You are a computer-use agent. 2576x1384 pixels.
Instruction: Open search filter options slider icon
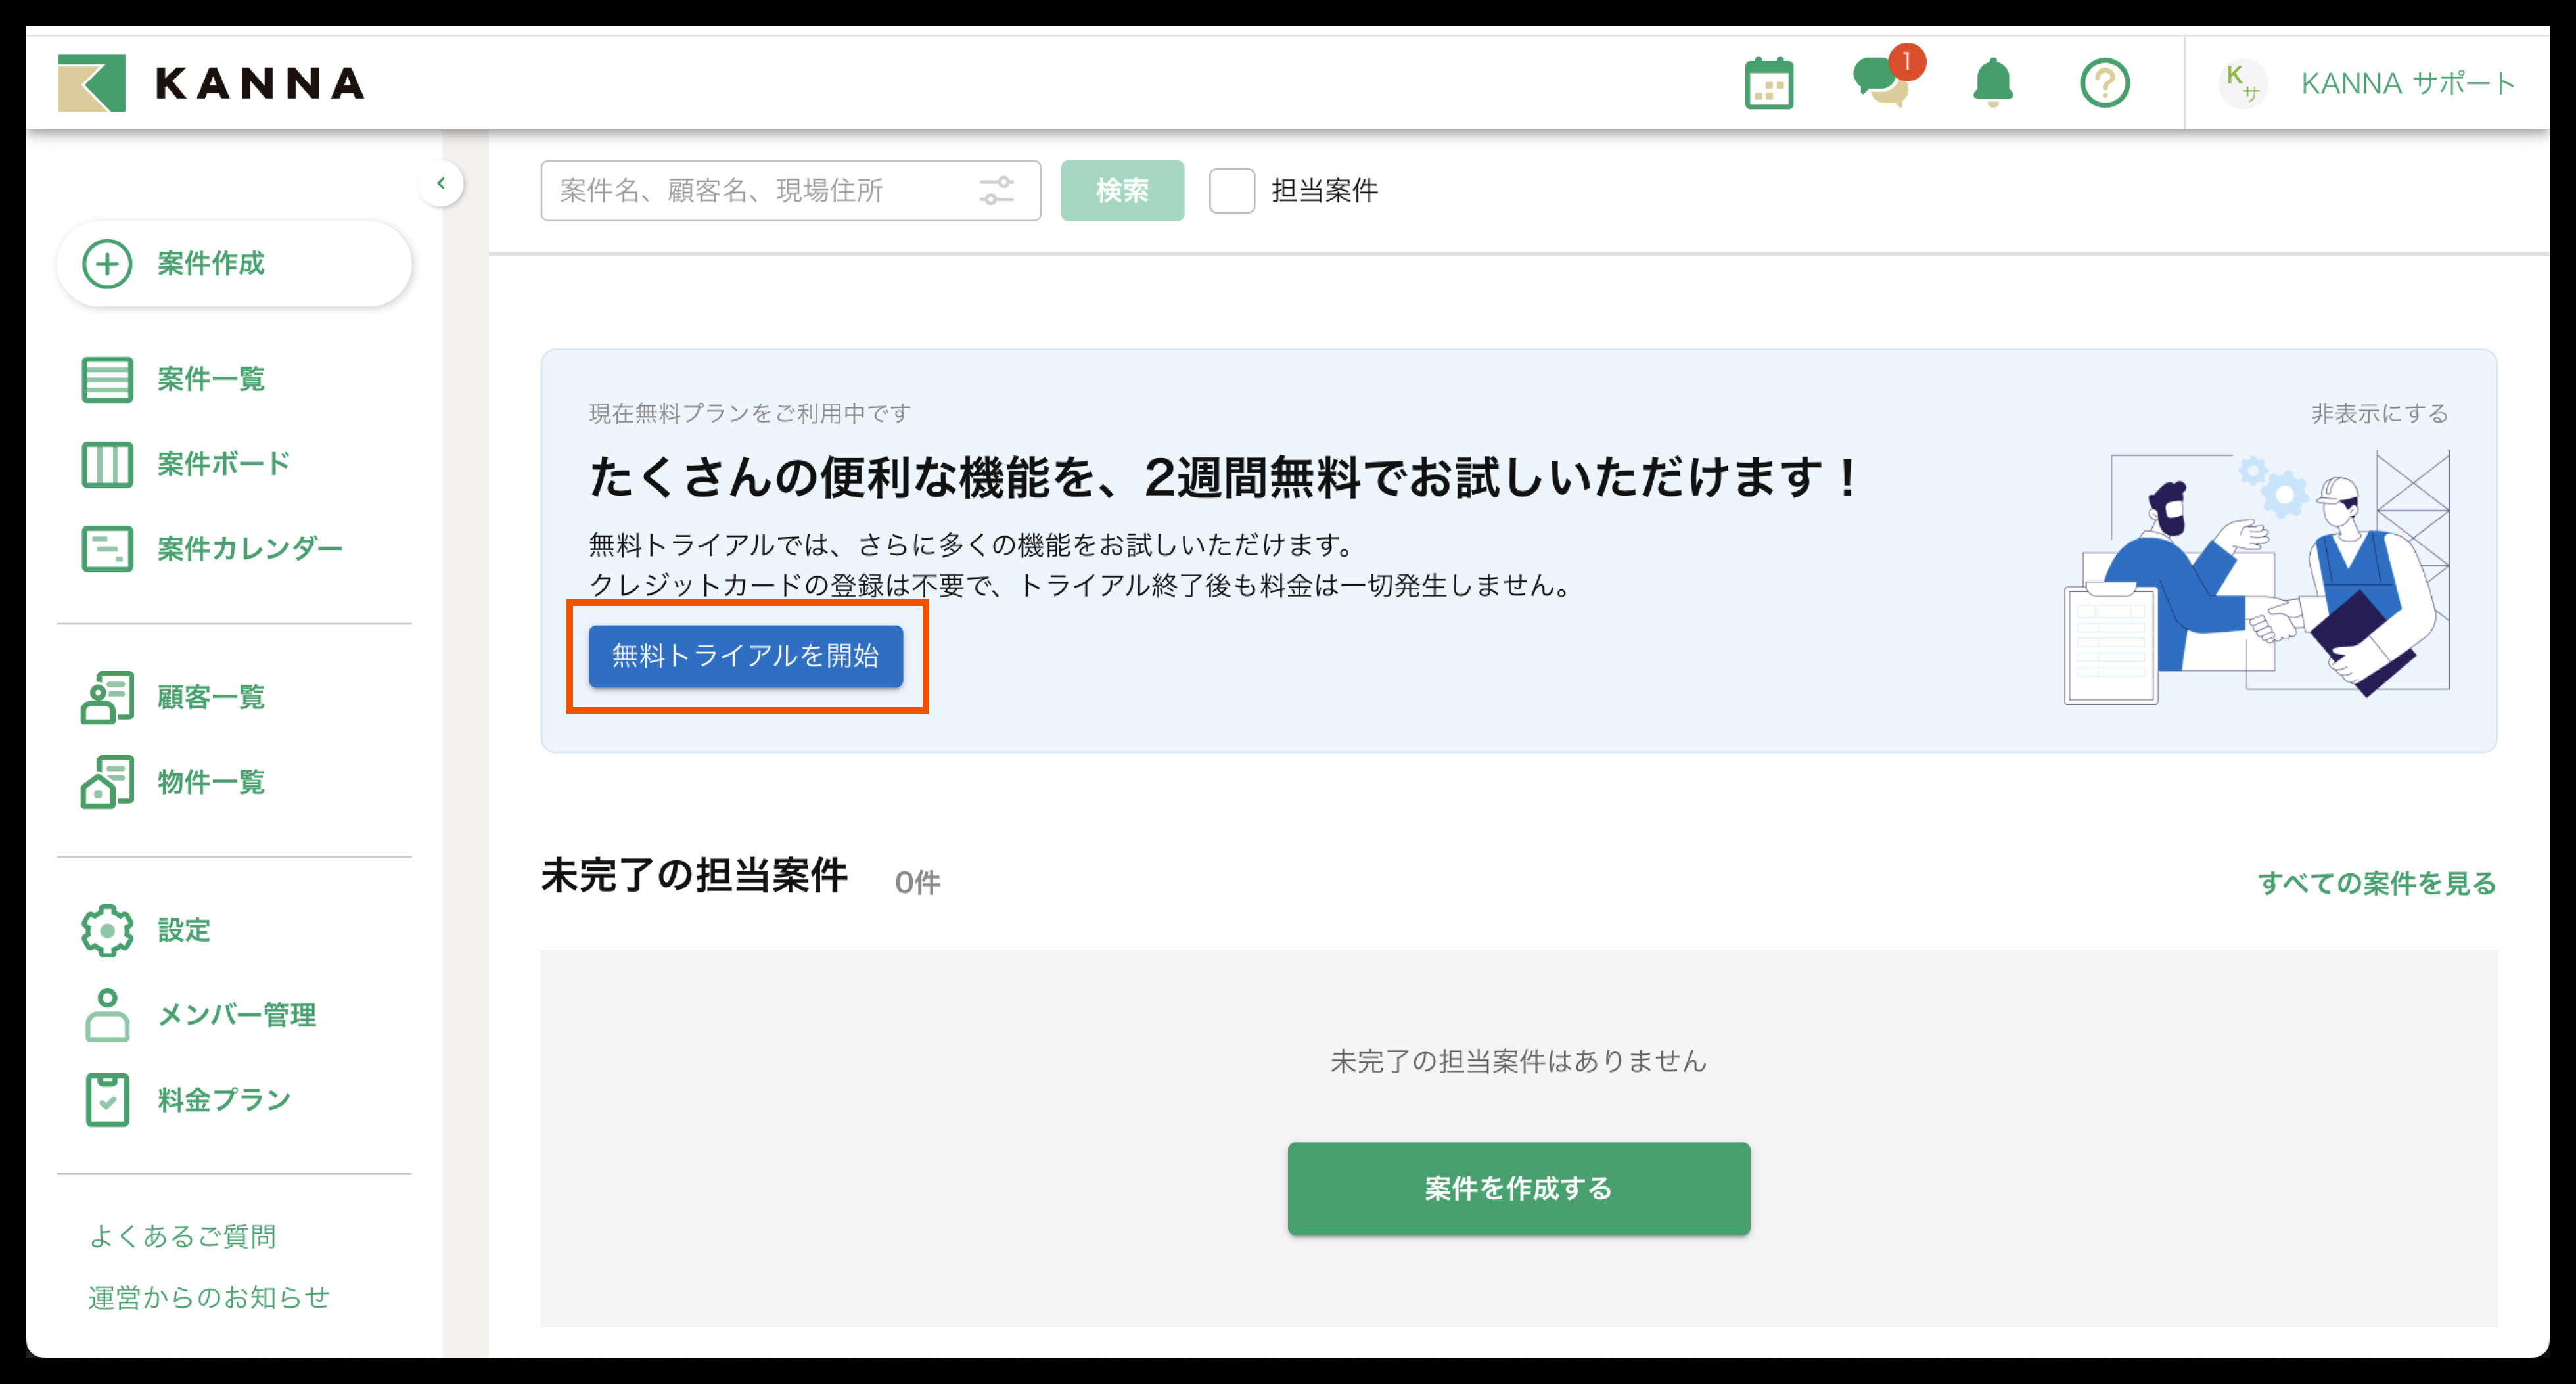(996, 190)
